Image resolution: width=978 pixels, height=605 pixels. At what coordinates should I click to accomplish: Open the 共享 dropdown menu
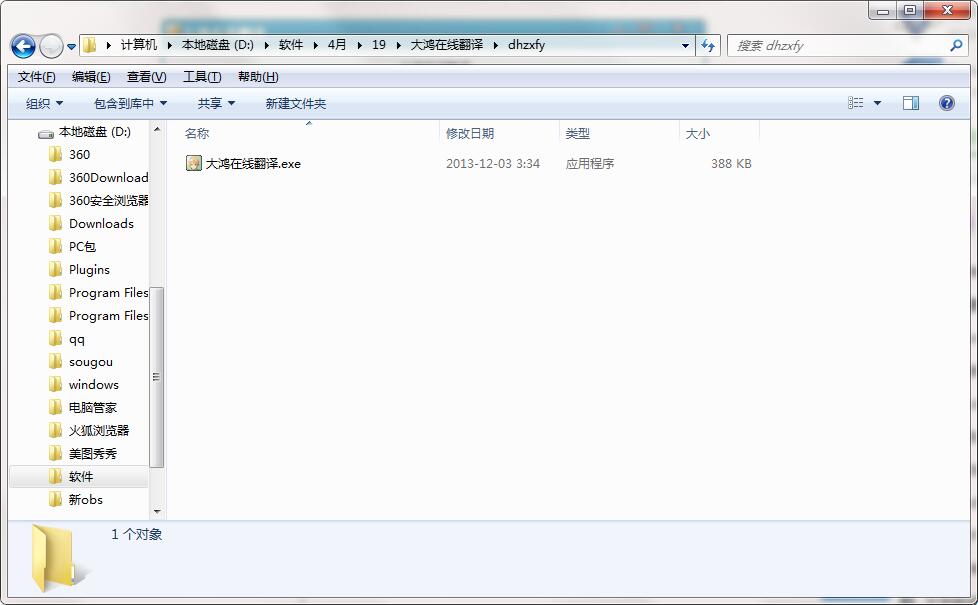[x=216, y=103]
